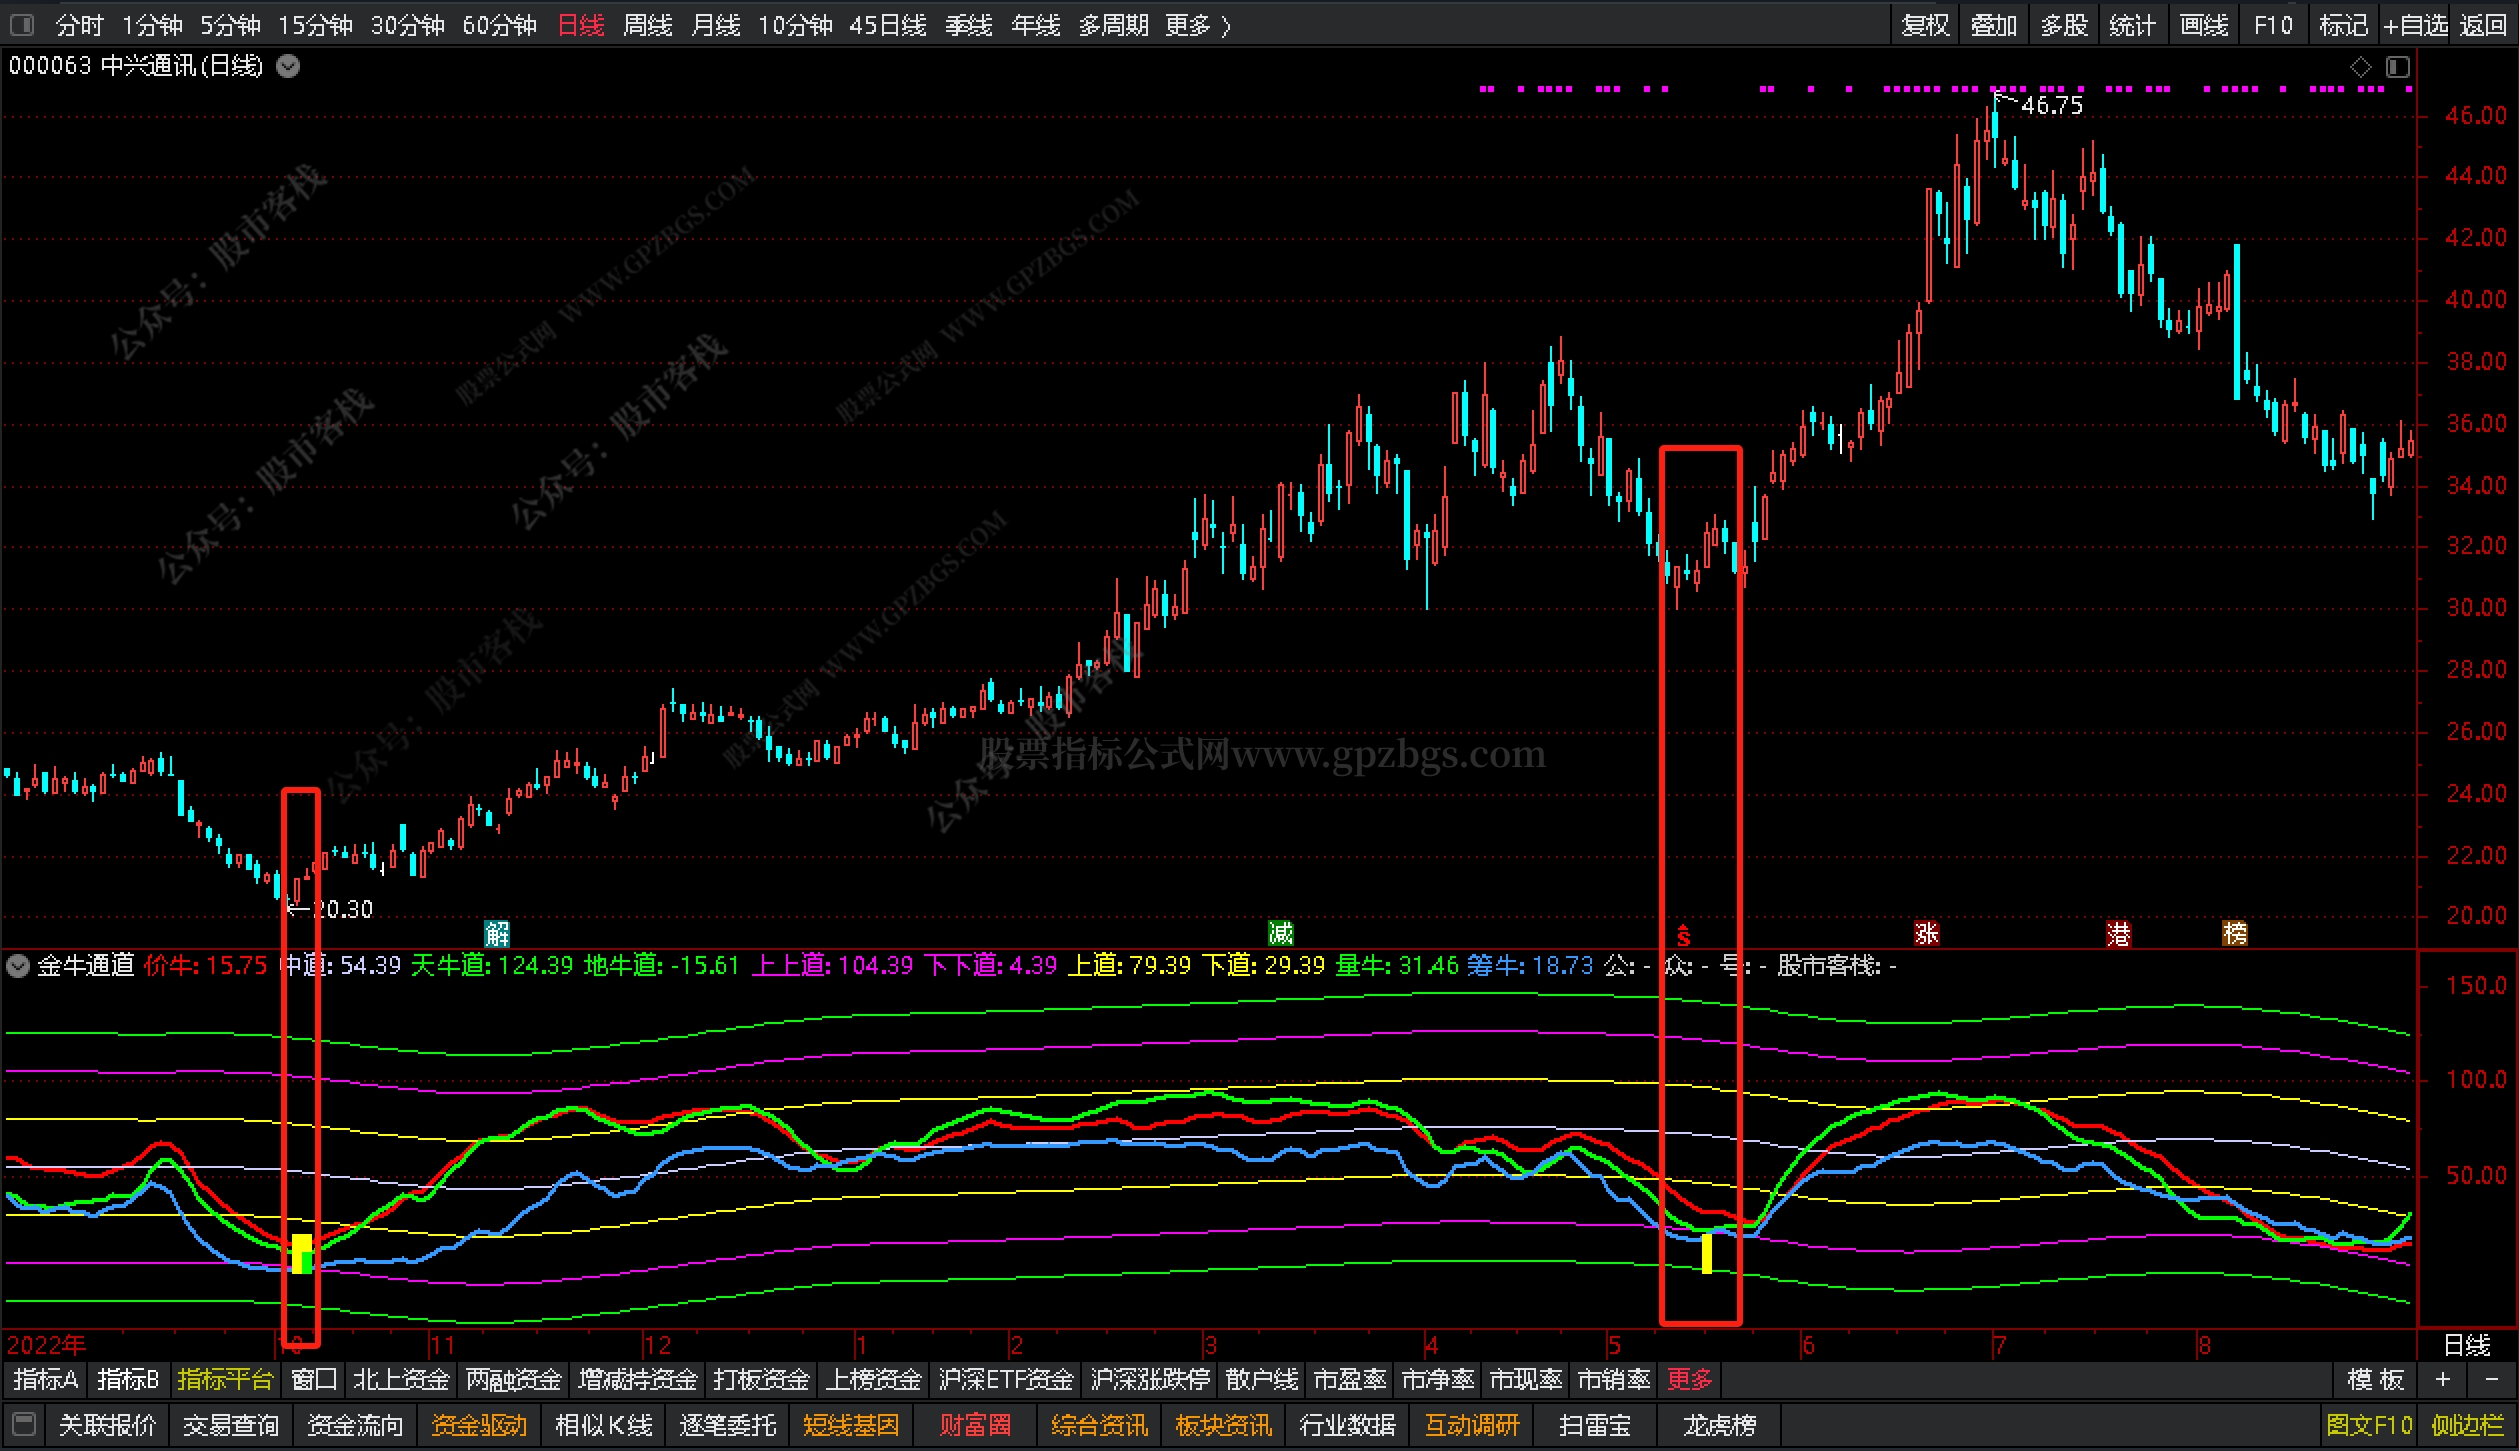Open 画线 drawing tools
Screen dimensions: 2519x1451
click(x=2204, y=25)
